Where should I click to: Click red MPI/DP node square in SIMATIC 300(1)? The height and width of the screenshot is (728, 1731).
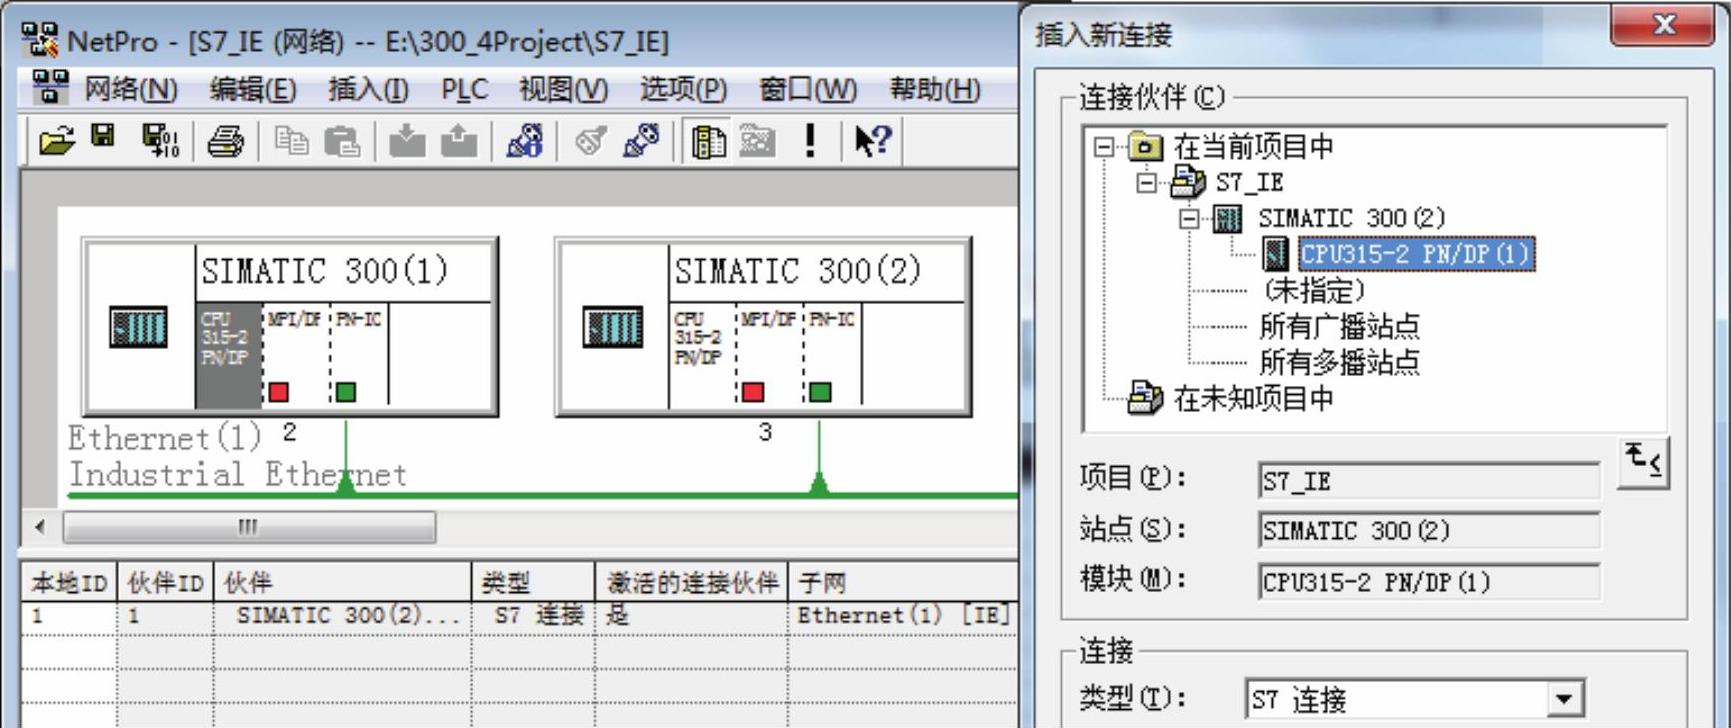[278, 392]
